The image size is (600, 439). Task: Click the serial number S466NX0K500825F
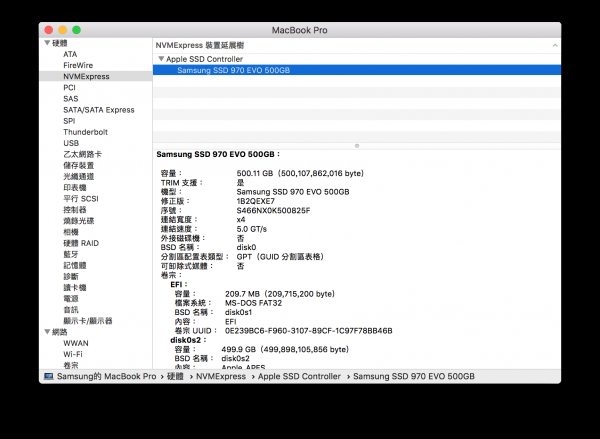click(x=273, y=210)
